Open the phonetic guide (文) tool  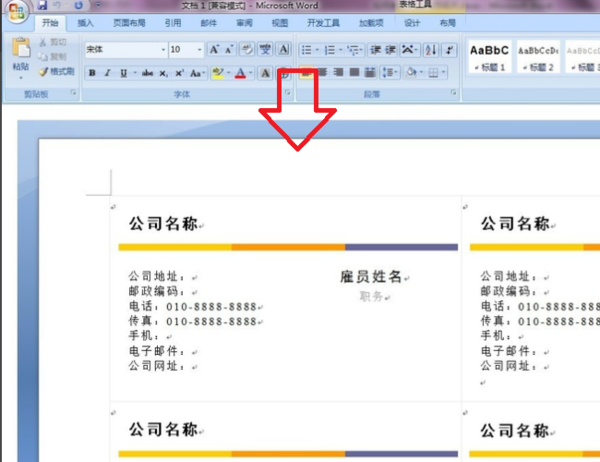(x=265, y=49)
